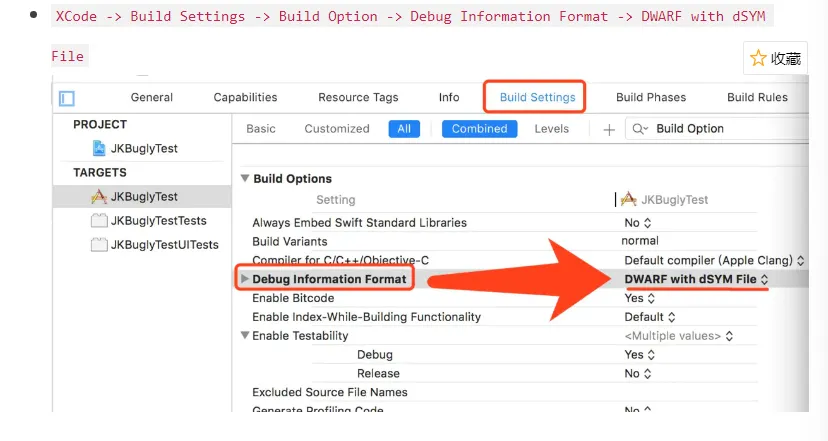Select the Always Embed Swift Standard Libraries label
The image size is (828, 441).
pyautogui.click(x=359, y=222)
